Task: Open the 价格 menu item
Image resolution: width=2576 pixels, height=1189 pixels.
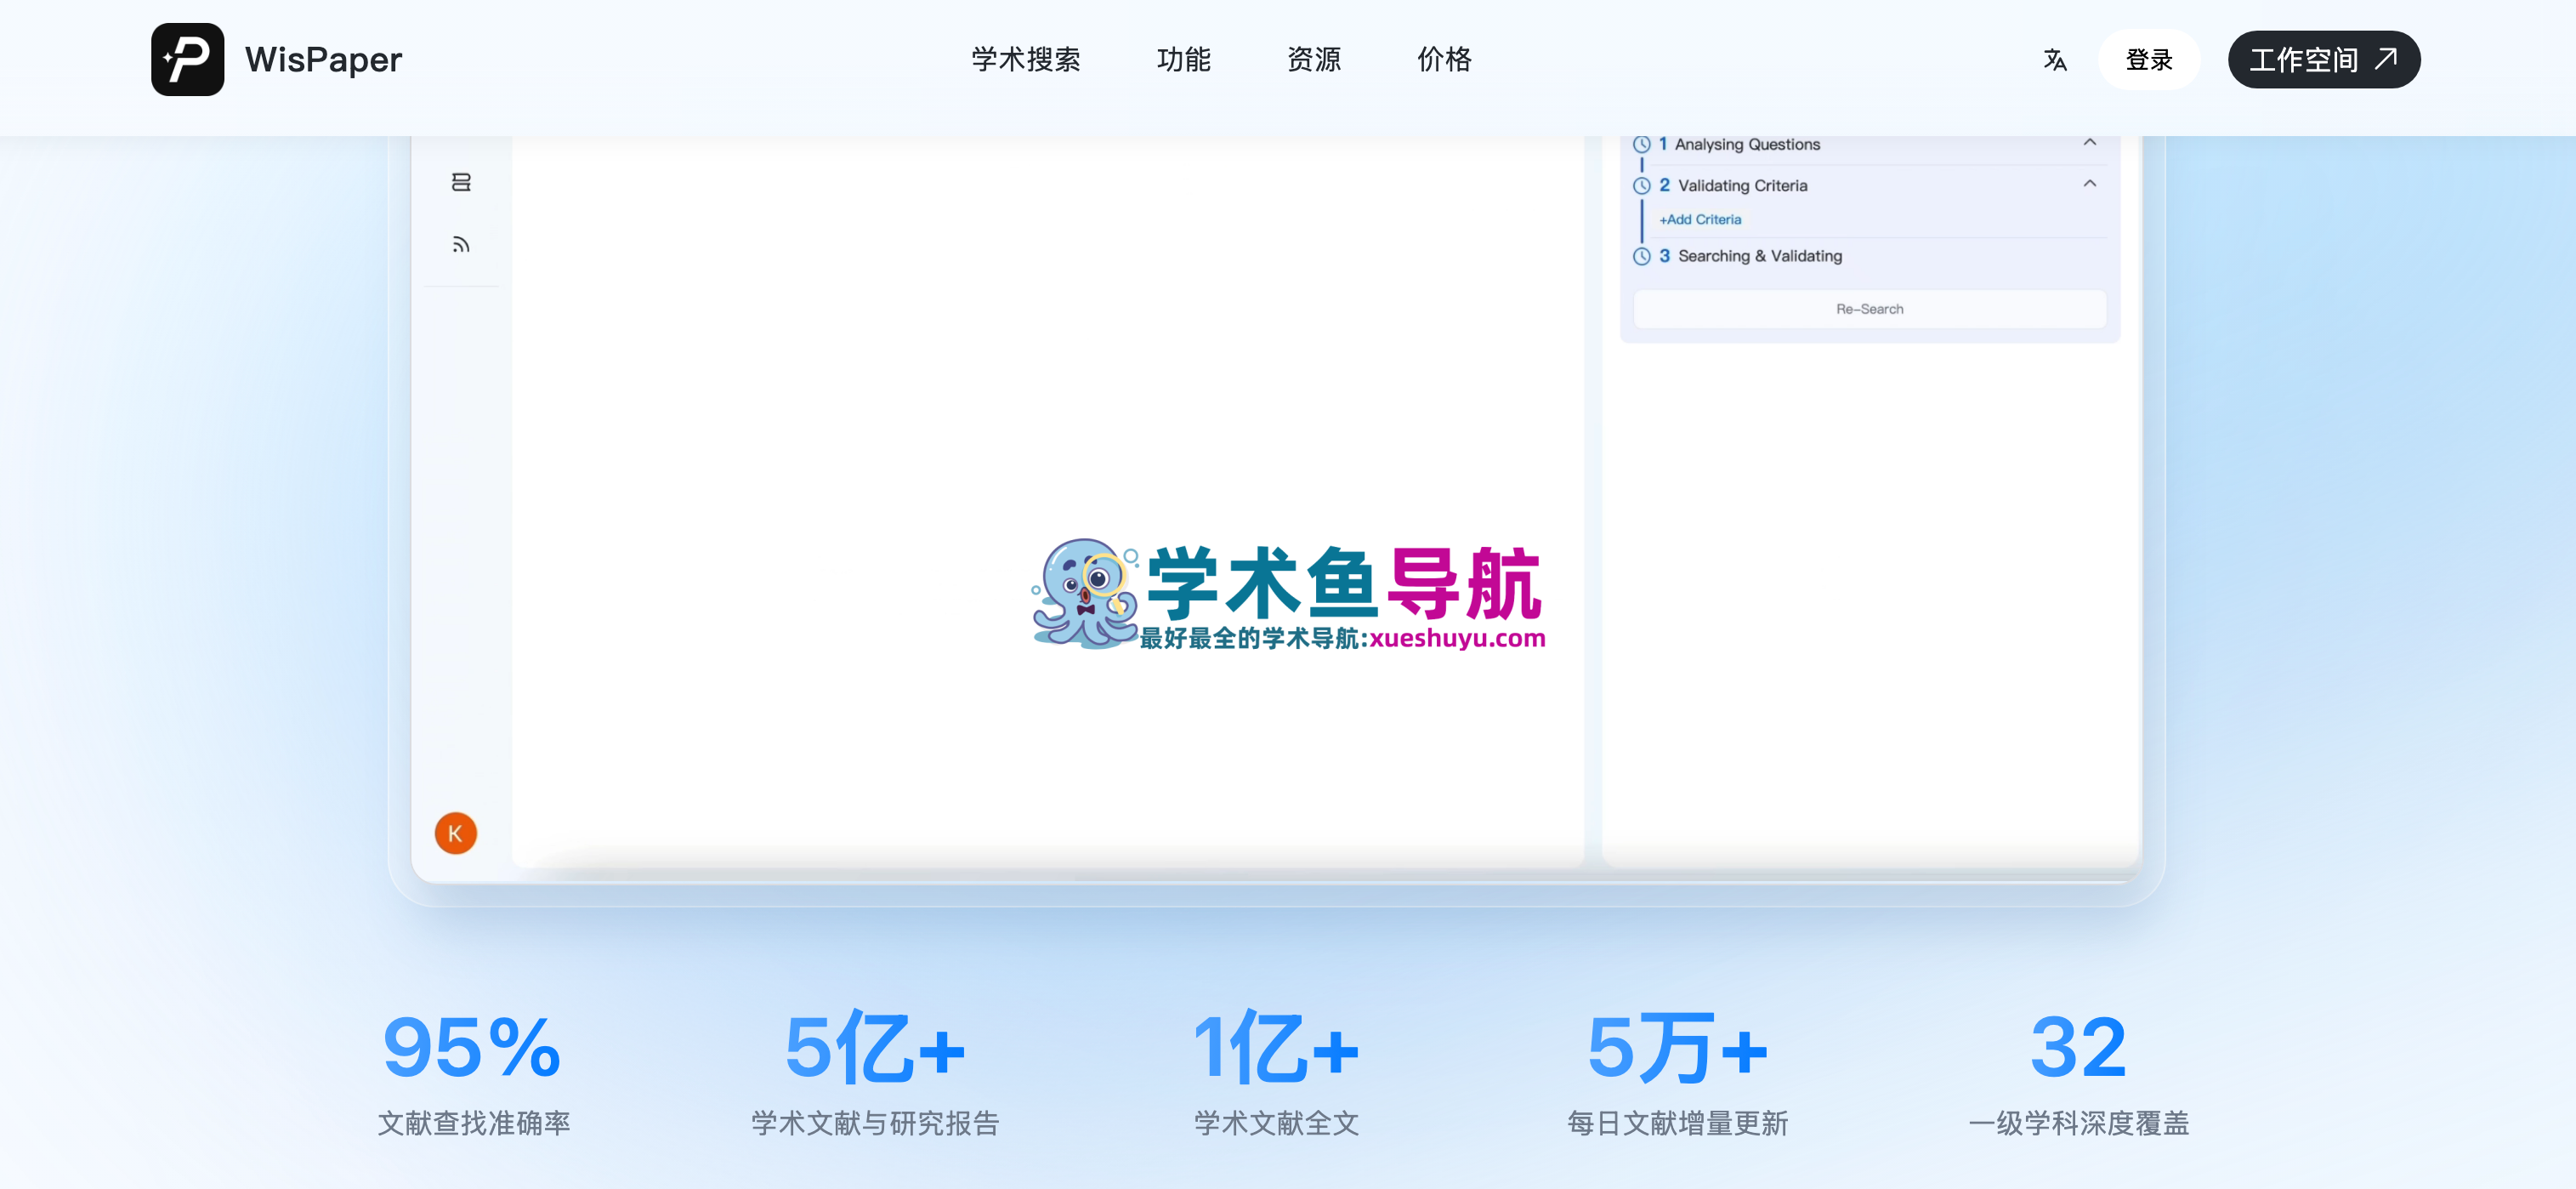Action: (1444, 60)
